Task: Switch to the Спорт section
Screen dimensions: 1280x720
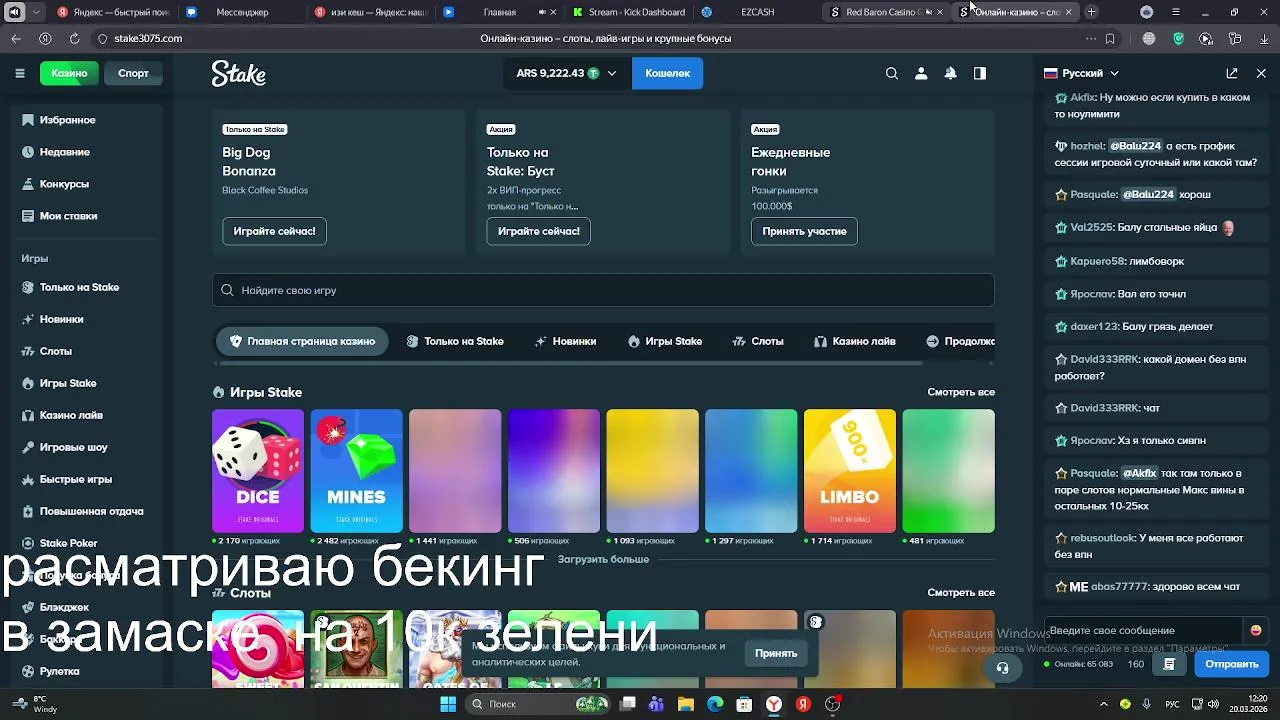Action: click(x=133, y=73)
